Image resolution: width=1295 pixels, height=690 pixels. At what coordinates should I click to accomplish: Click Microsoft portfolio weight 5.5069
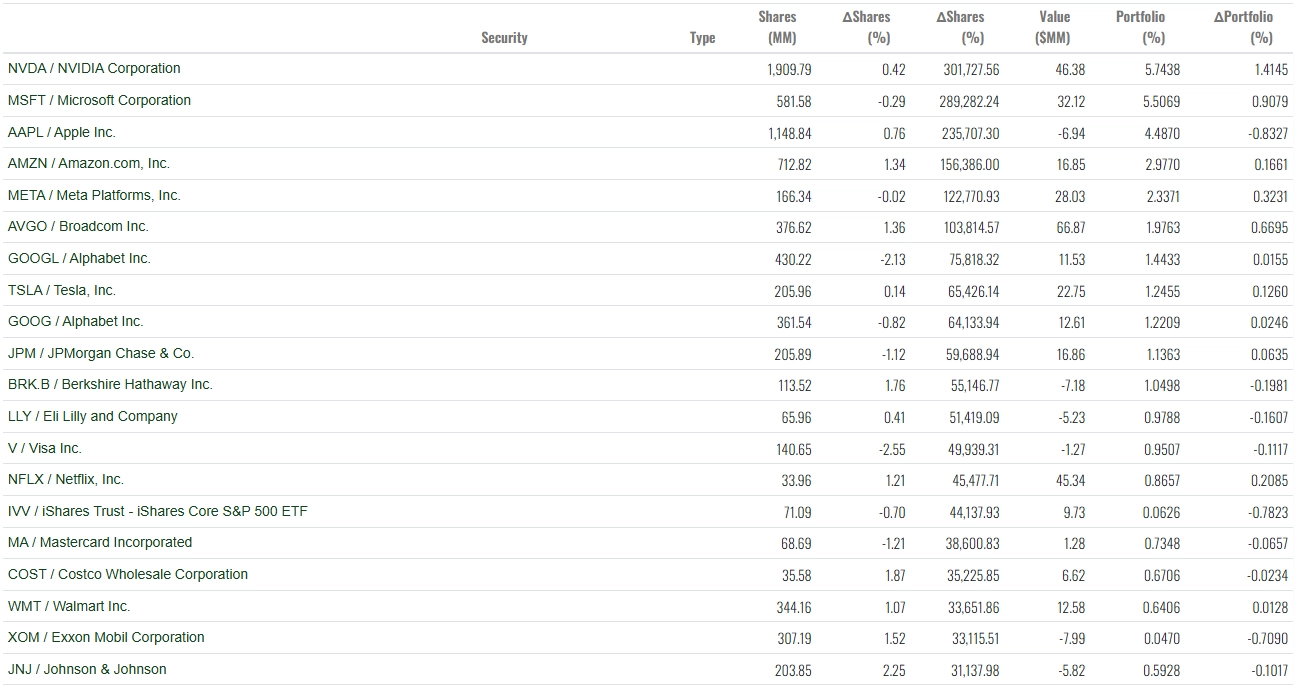click(1163, 102)
